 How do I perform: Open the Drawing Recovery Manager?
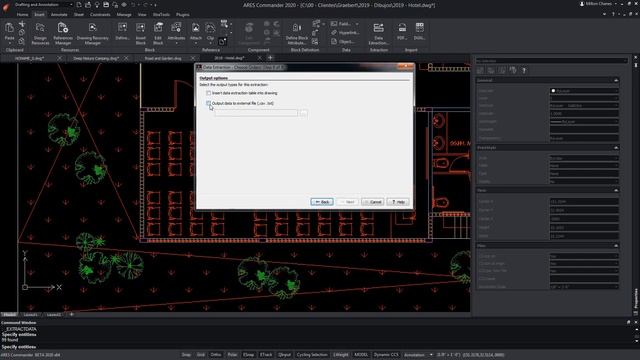pyautogui.click(x=93, y=33)
